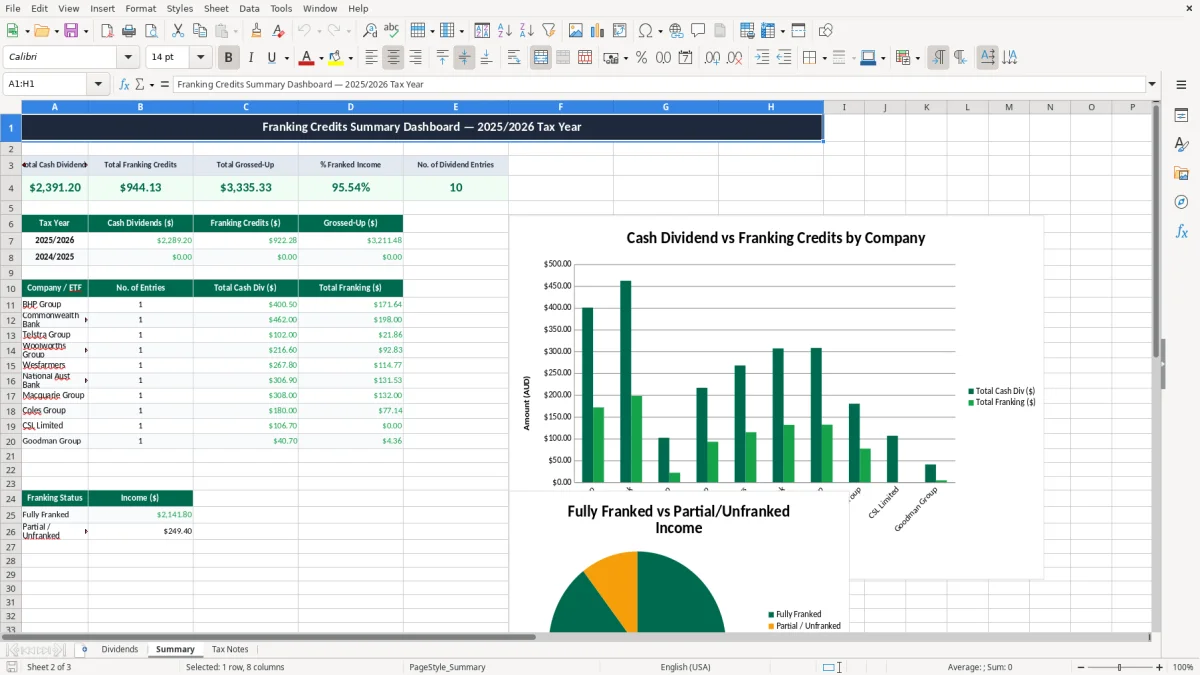Open the Data menu
This screenshot has width=1200, height=675.
[249, 8]
